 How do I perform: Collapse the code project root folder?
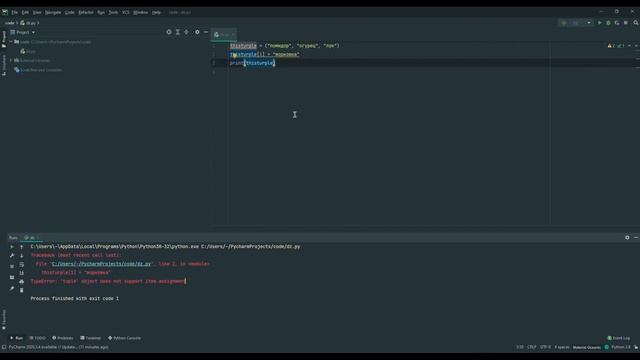(11, 42)
